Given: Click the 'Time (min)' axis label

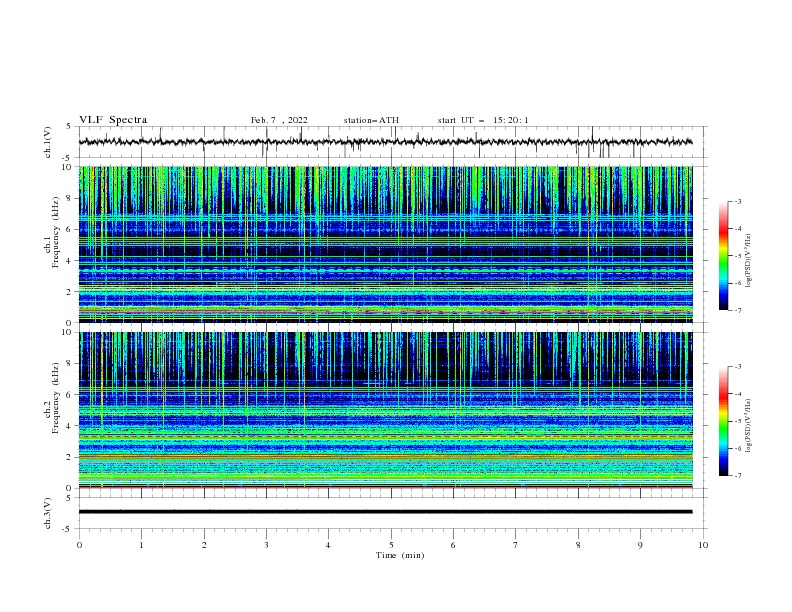Looking at the screenshot, I should [x=400, y=555].
